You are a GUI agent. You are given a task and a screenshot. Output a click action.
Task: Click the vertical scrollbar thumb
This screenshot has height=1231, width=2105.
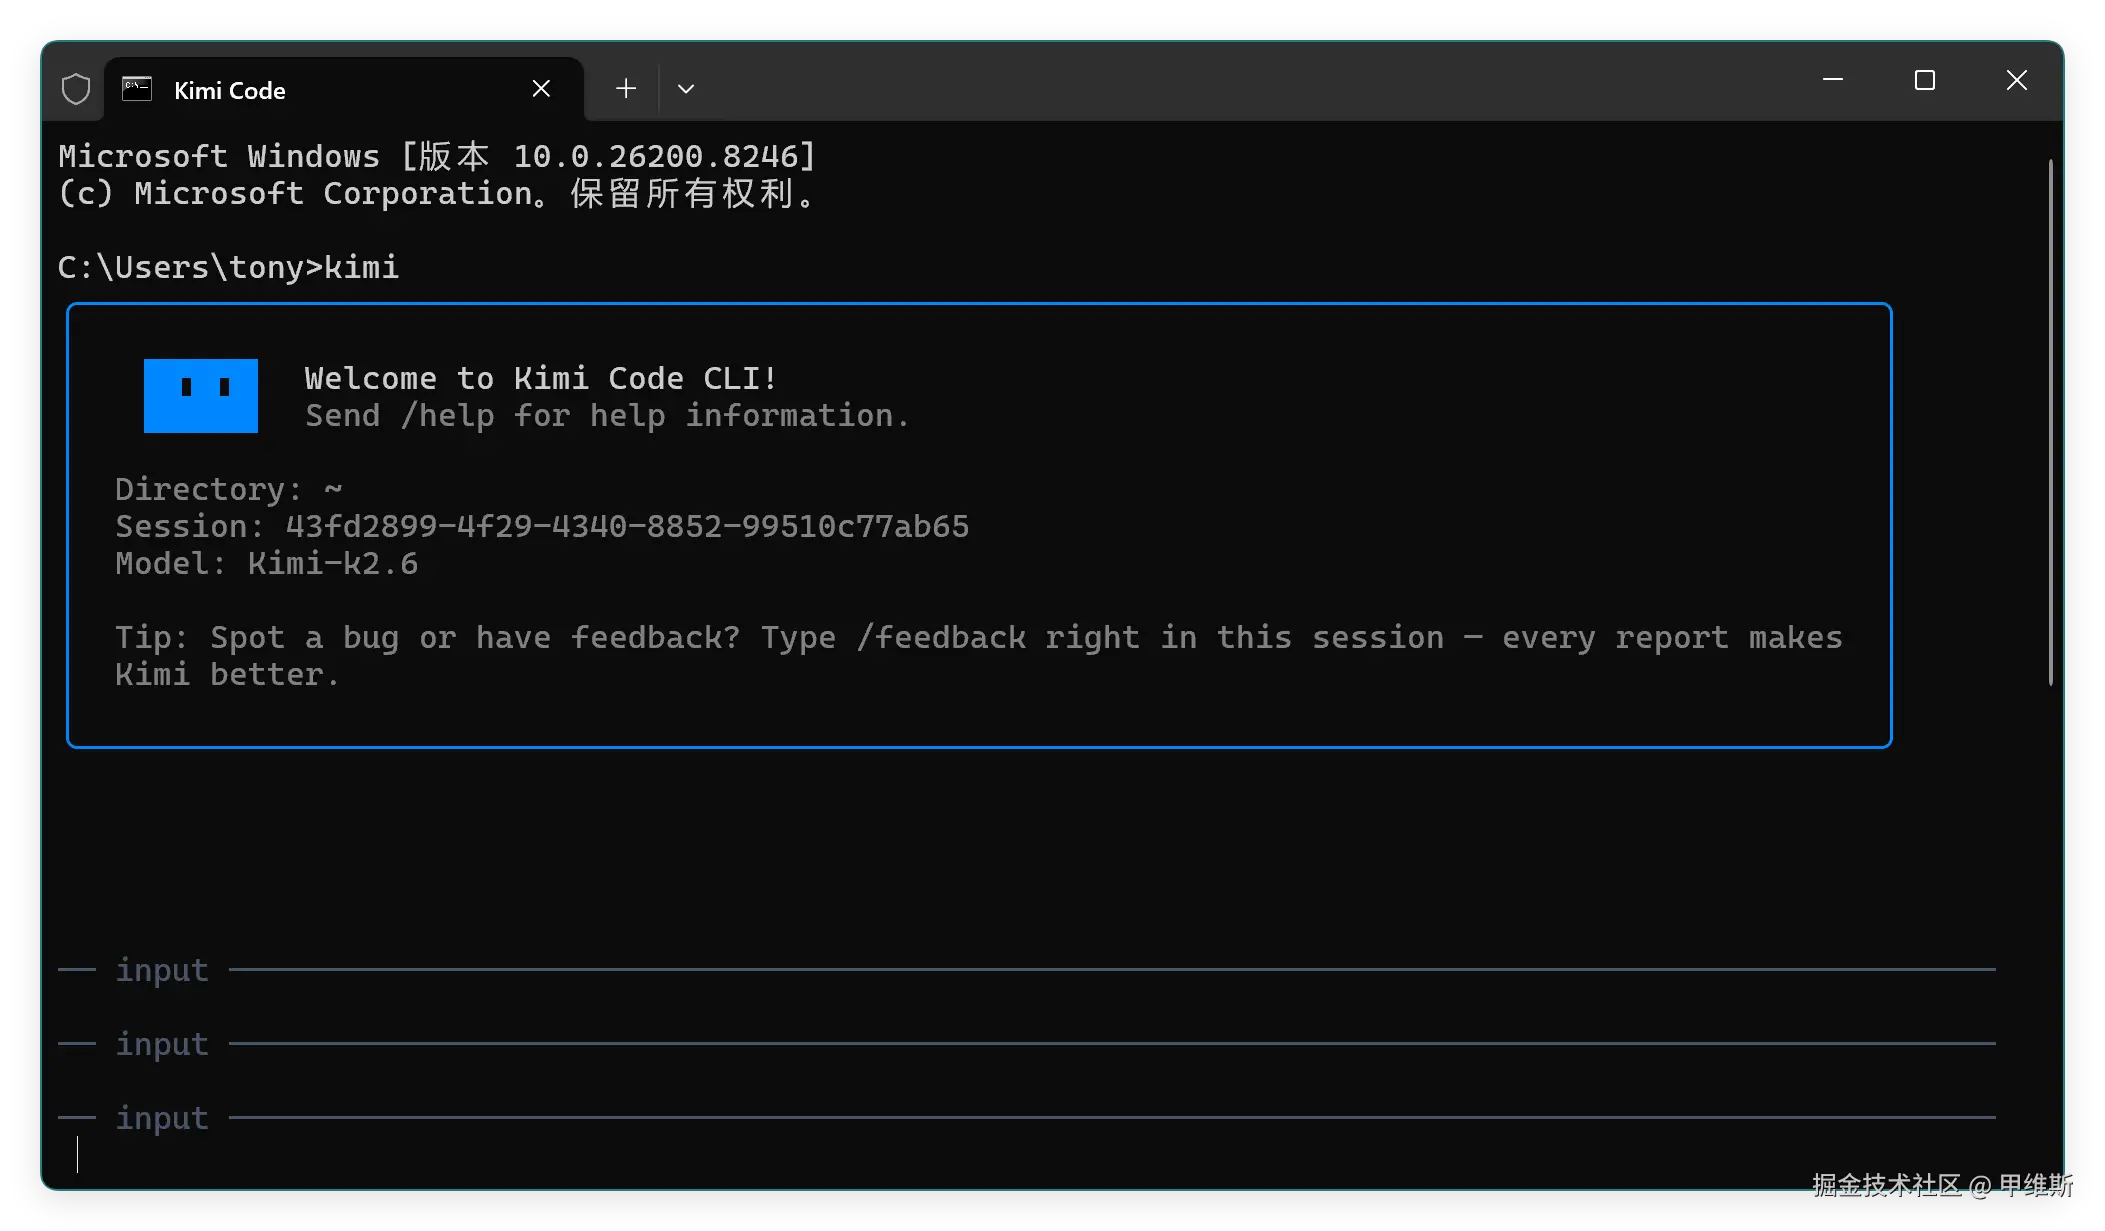[2051, 422]
